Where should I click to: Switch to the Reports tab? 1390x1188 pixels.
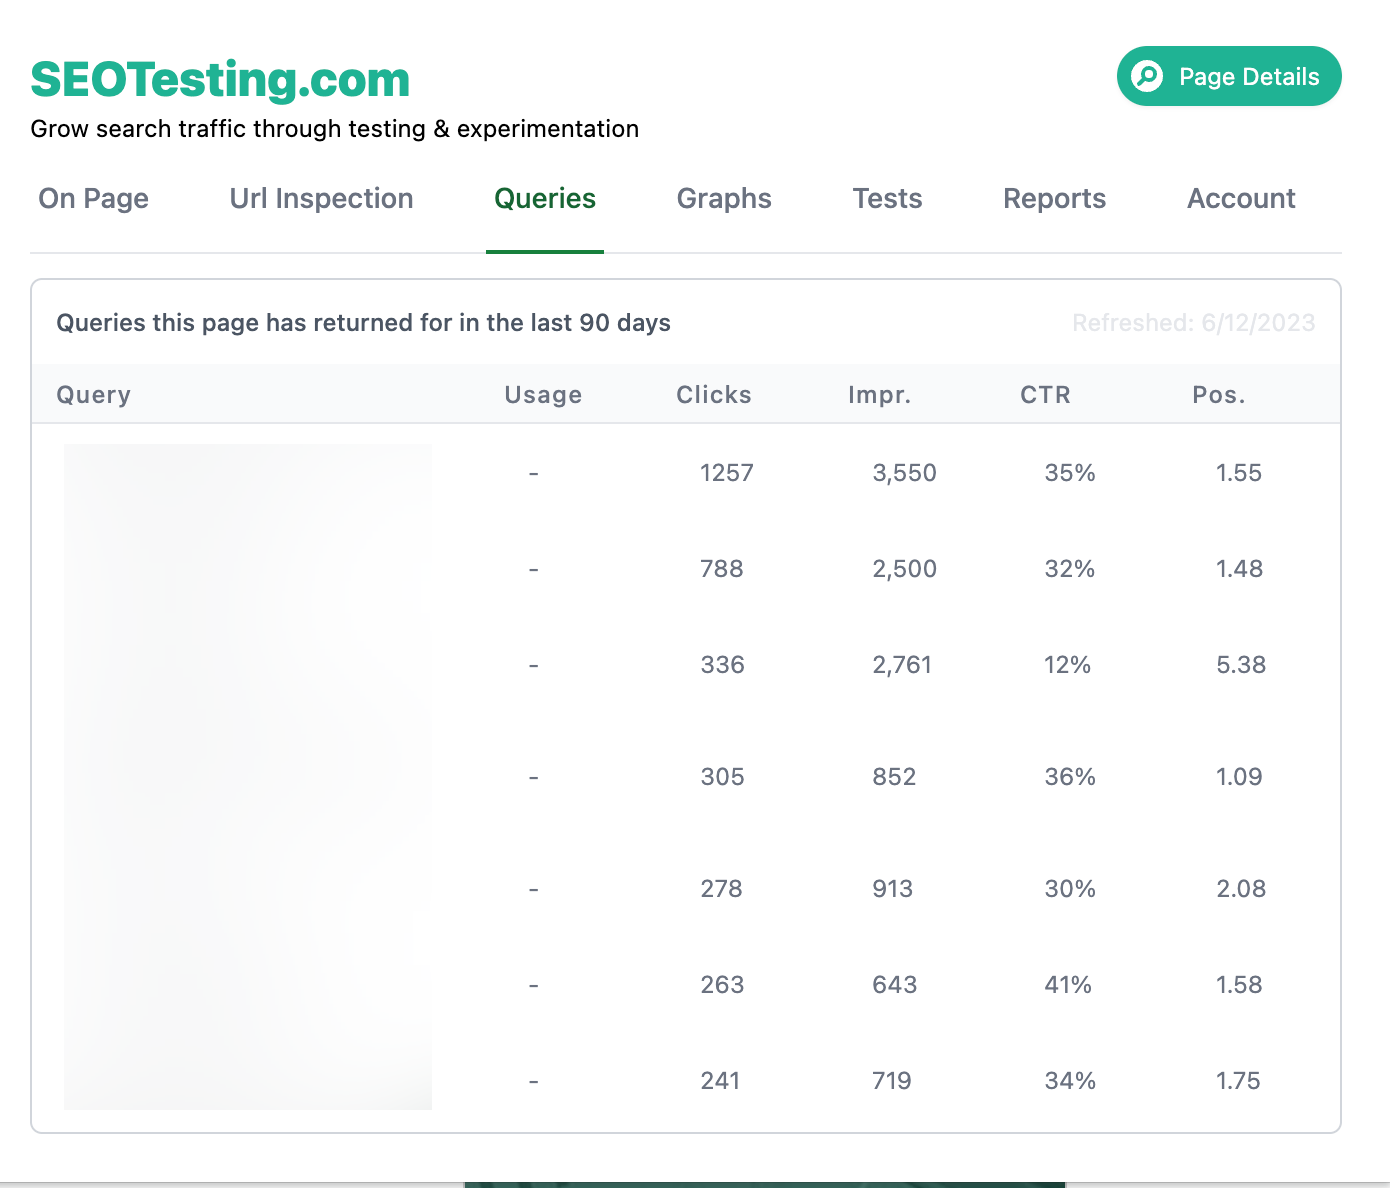(1054, 199)
